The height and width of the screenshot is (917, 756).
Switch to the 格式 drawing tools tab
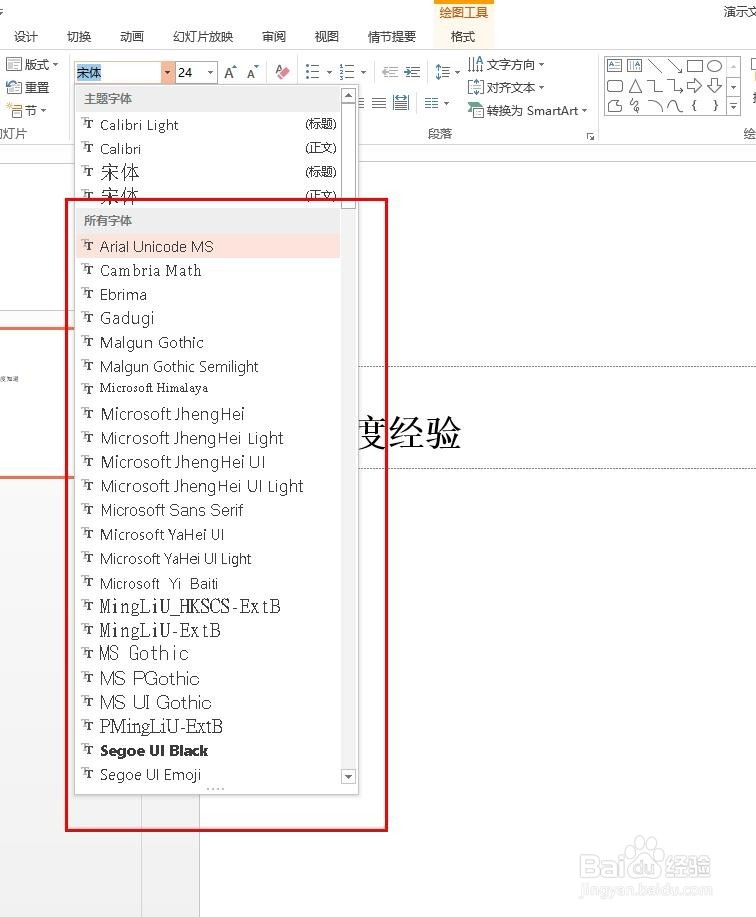[462, 37]
